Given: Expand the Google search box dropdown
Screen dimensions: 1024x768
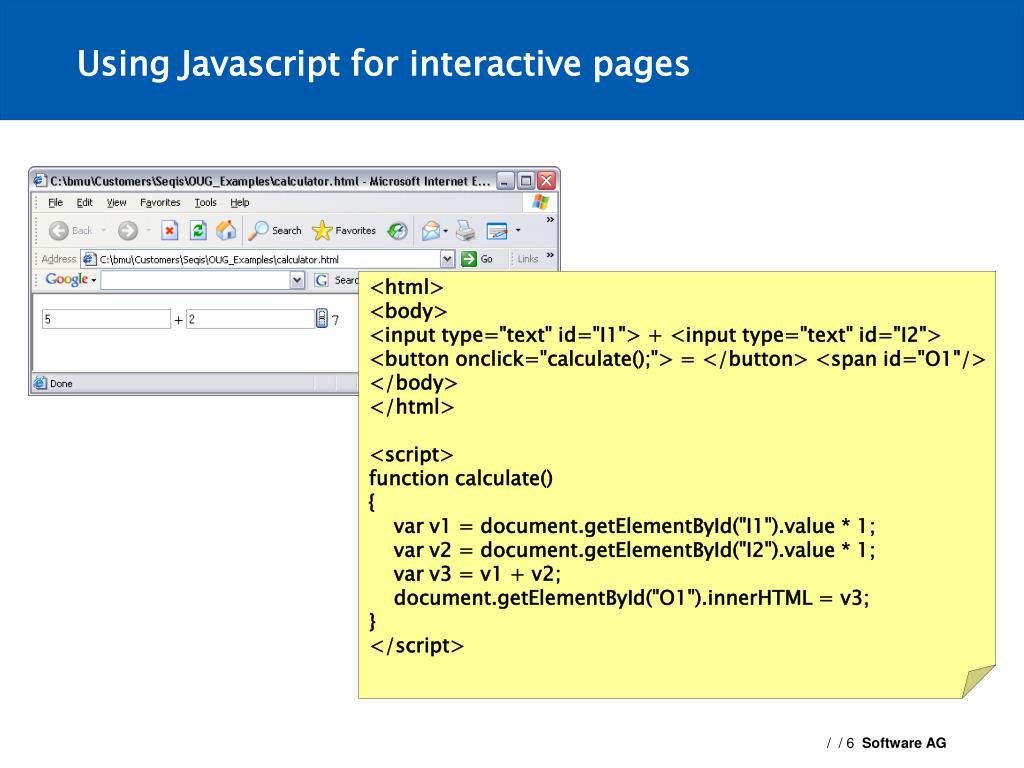Looking at the screenshot, I should coord(297,280).
